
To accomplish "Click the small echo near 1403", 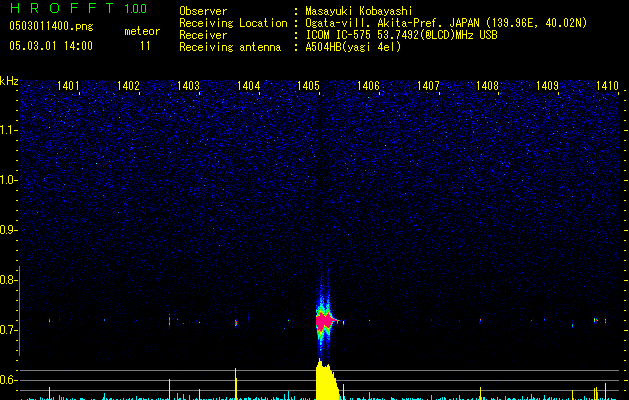I will 169,321.
